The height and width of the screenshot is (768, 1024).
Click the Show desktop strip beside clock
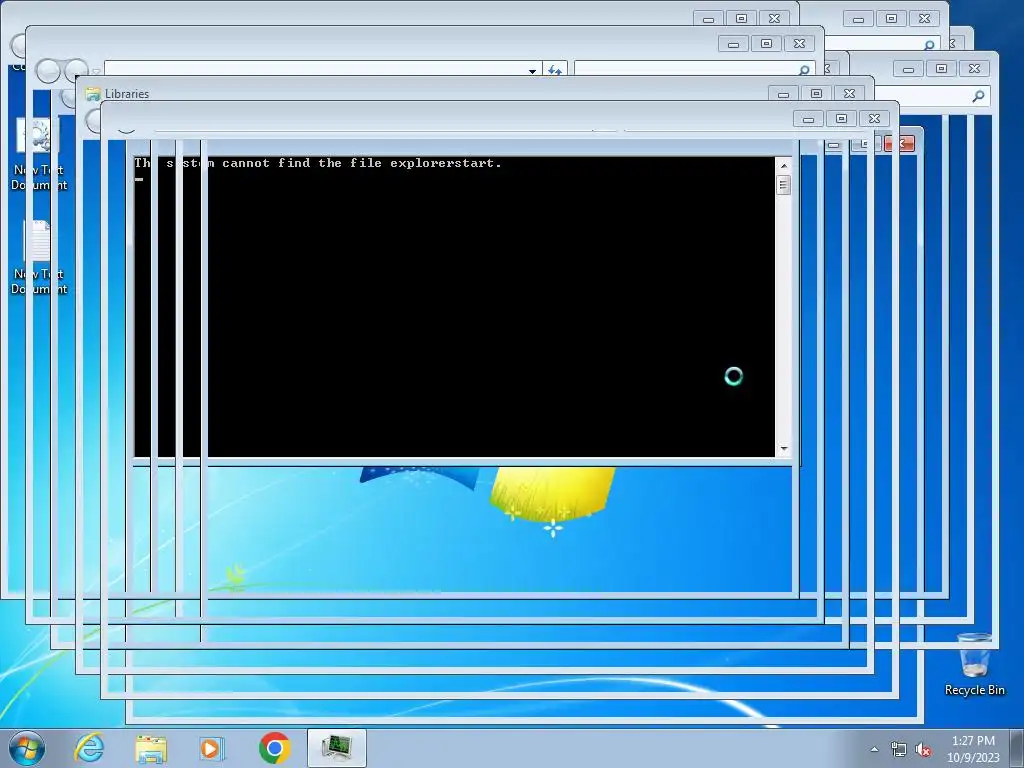tap(1017, 749)
